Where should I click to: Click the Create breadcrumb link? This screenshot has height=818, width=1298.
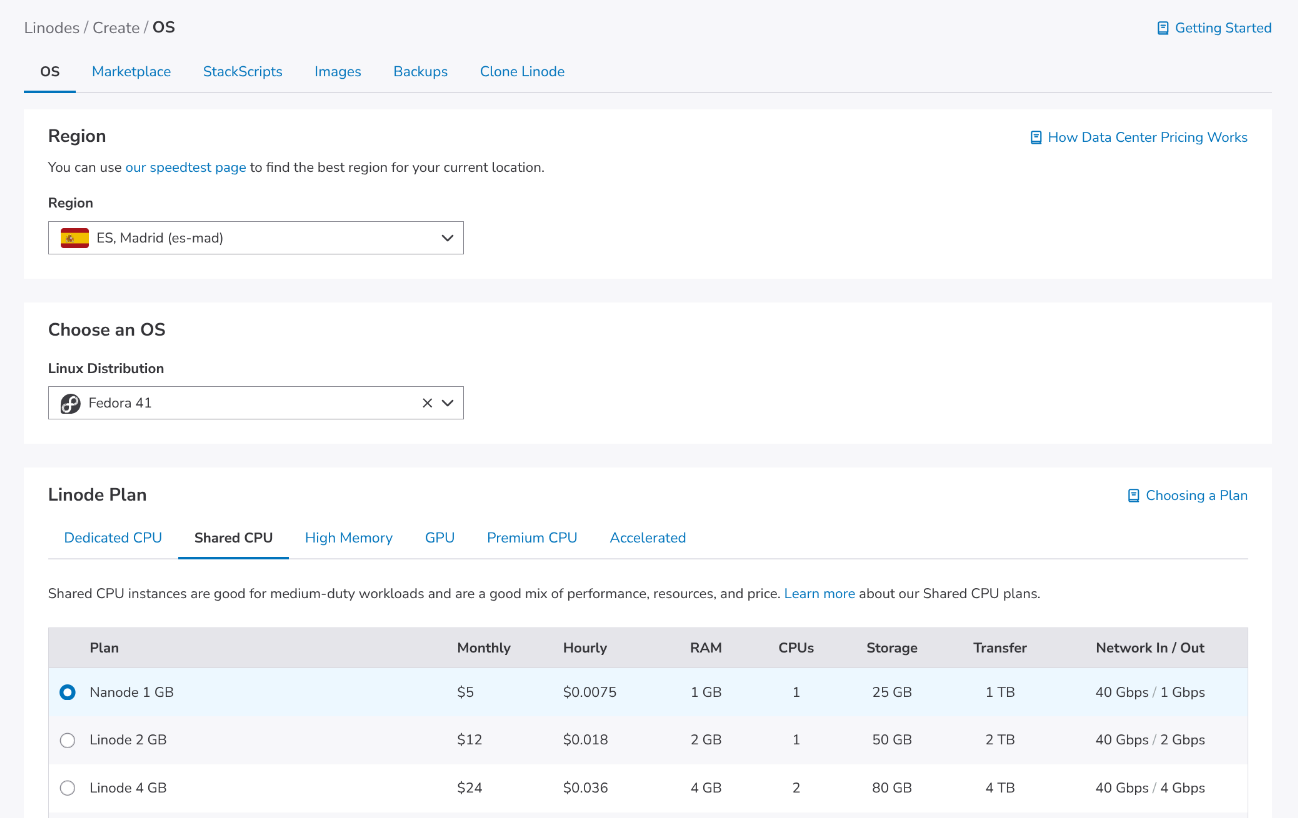point(116,28)
